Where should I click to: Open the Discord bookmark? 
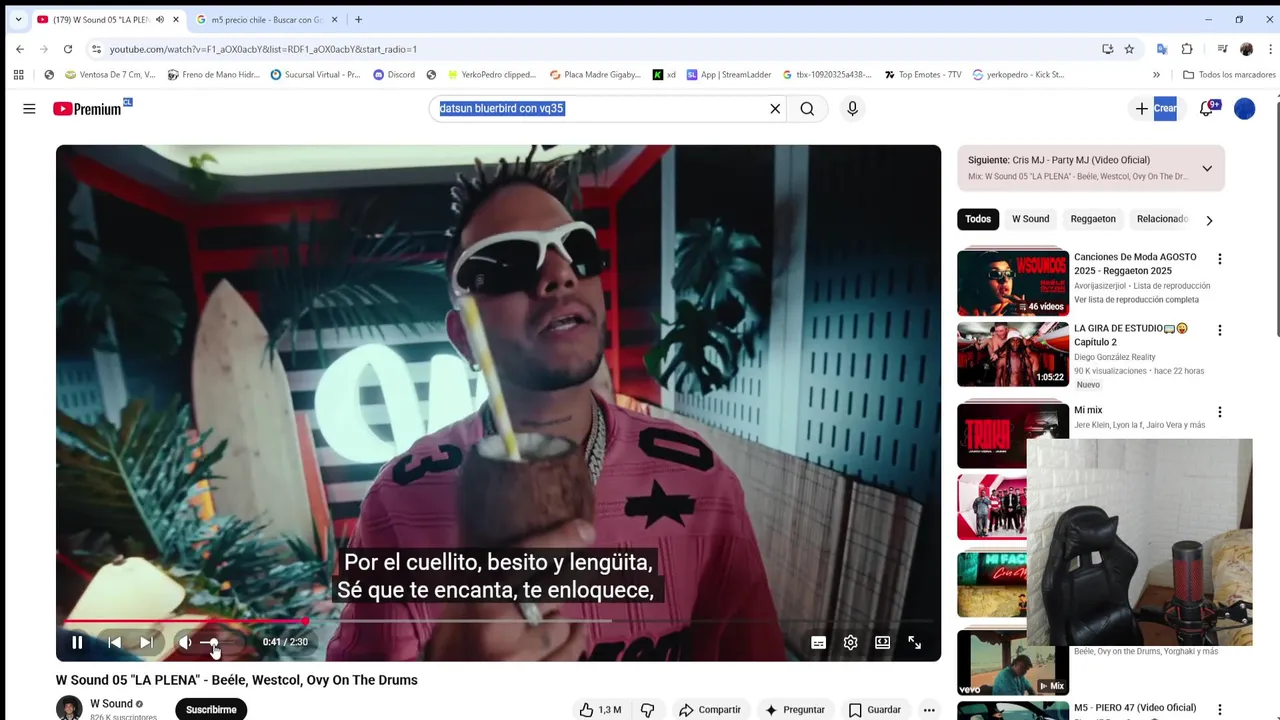coord(393,74)
